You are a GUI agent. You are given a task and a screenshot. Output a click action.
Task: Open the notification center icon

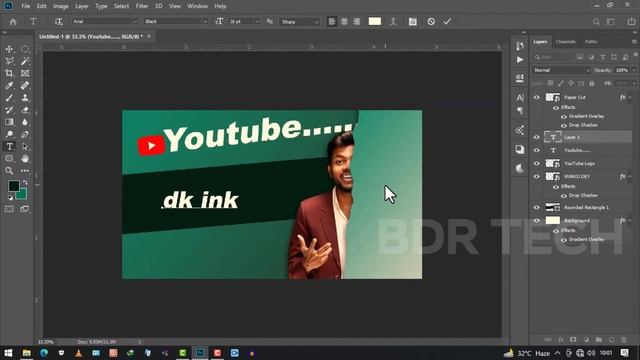click(624, 353)
